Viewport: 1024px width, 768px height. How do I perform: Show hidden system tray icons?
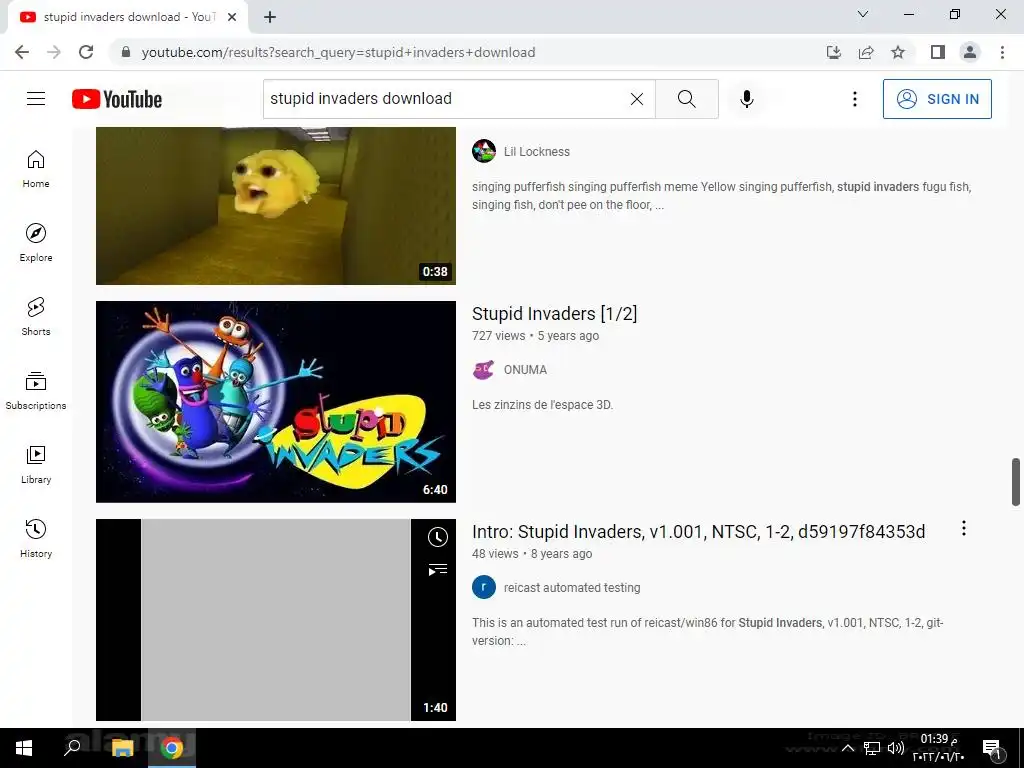click(x=848, y=748)
